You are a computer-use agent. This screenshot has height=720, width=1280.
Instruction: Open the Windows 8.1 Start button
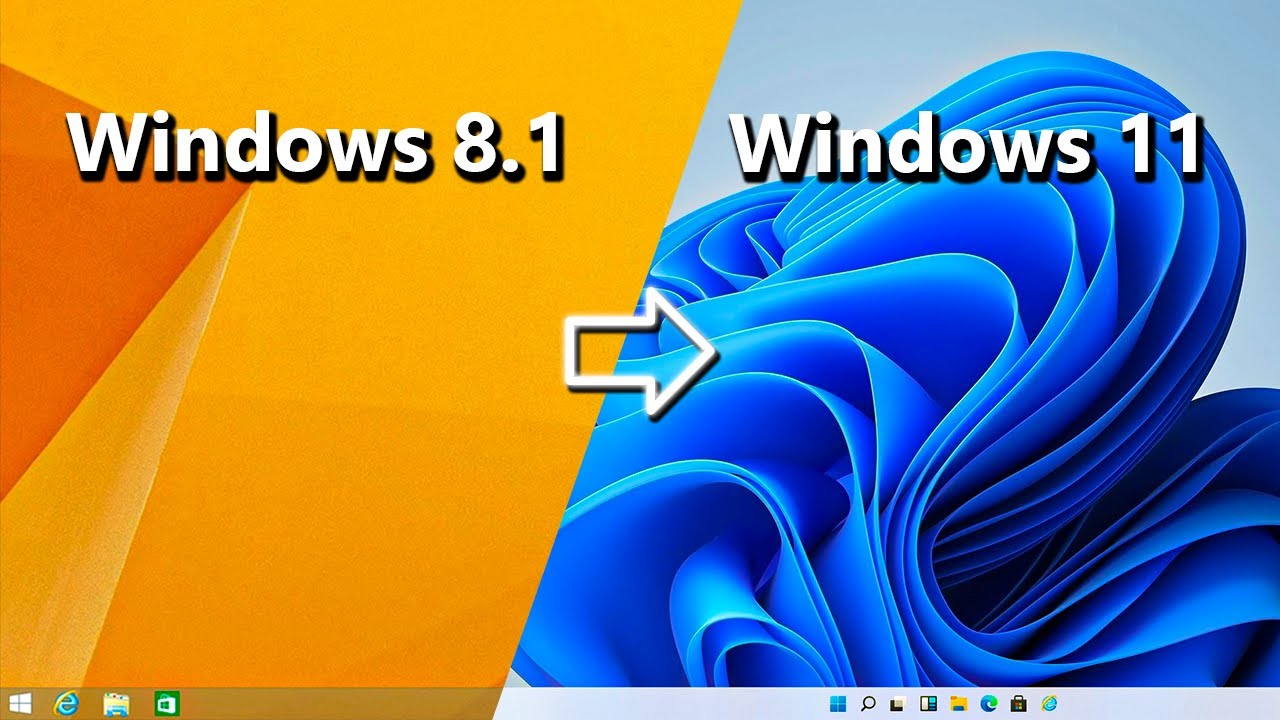pyautogui.click(x=19, y=703)
